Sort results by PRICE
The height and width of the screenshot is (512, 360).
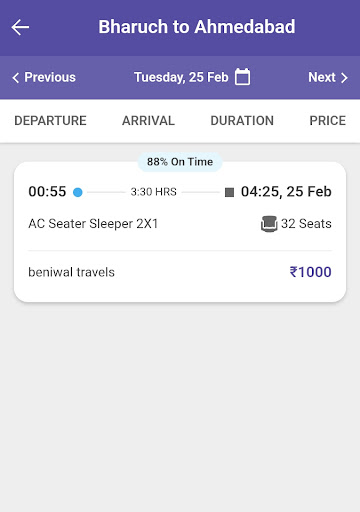[328, 121]
